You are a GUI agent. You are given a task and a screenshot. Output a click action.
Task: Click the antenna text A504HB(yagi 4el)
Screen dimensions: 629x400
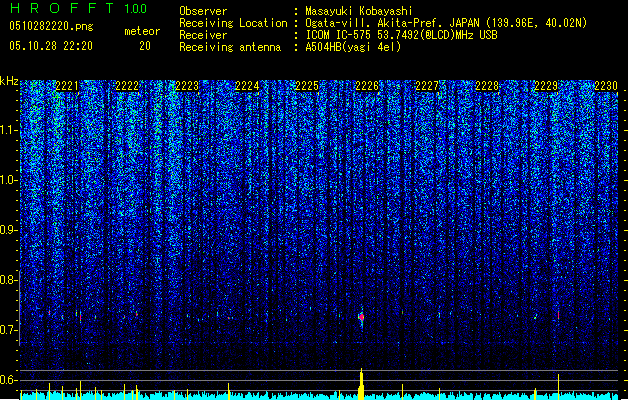coord(353,47)
